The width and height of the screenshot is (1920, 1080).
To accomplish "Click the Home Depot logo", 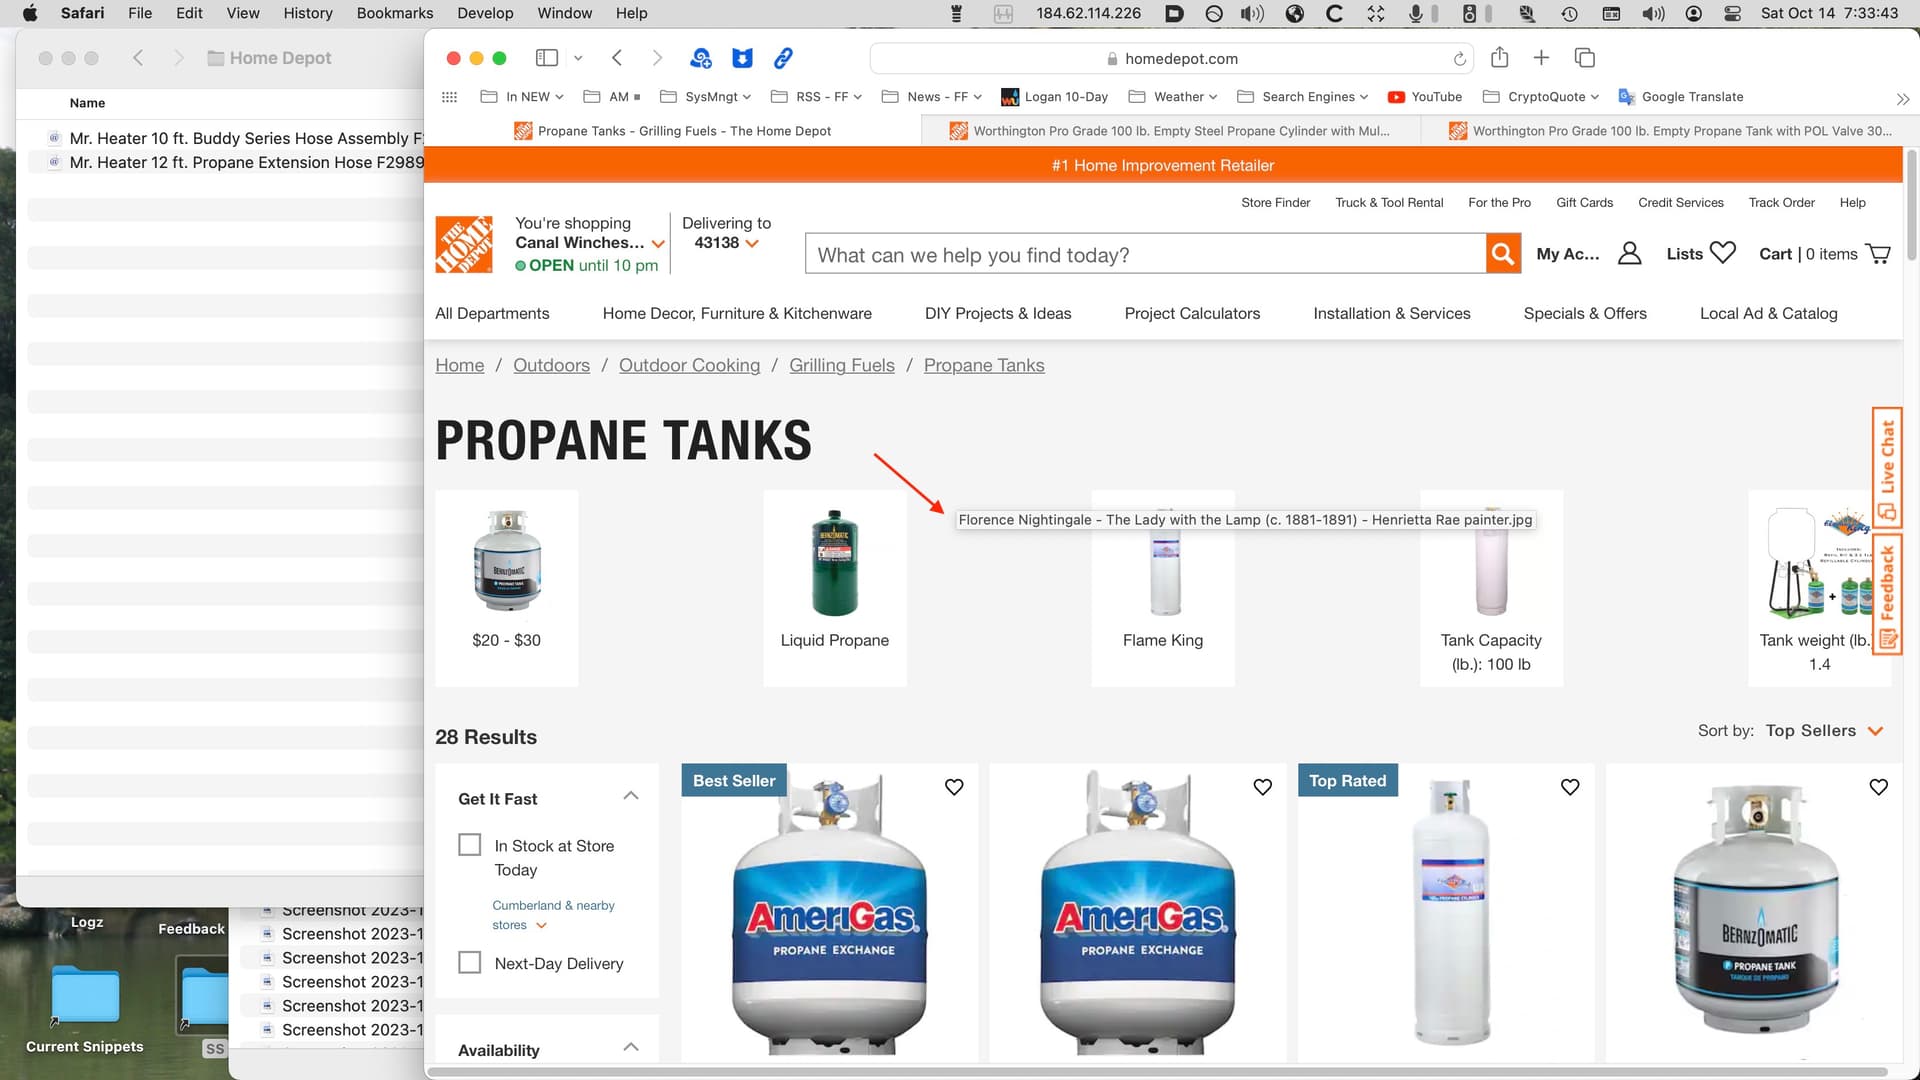I will [x=464, y=244].
